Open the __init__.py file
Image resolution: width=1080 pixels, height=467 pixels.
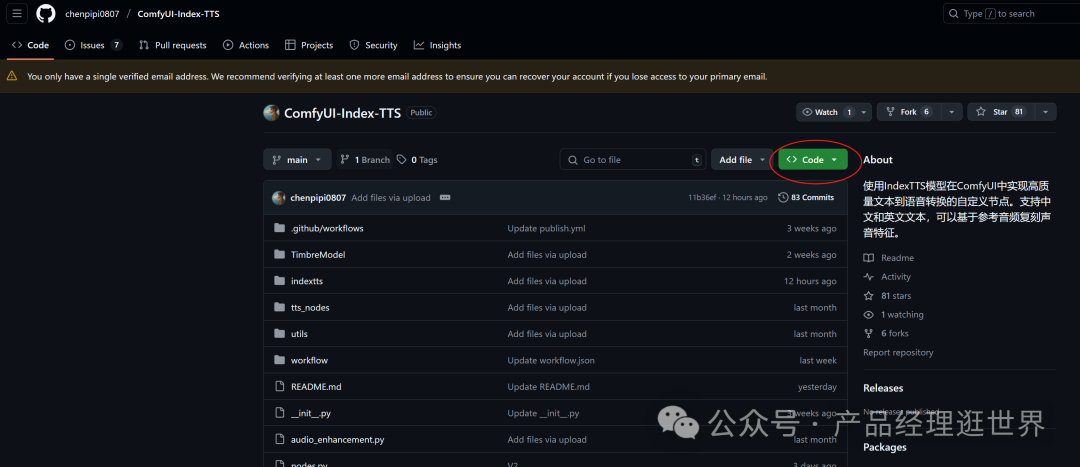tap(311, 413)
